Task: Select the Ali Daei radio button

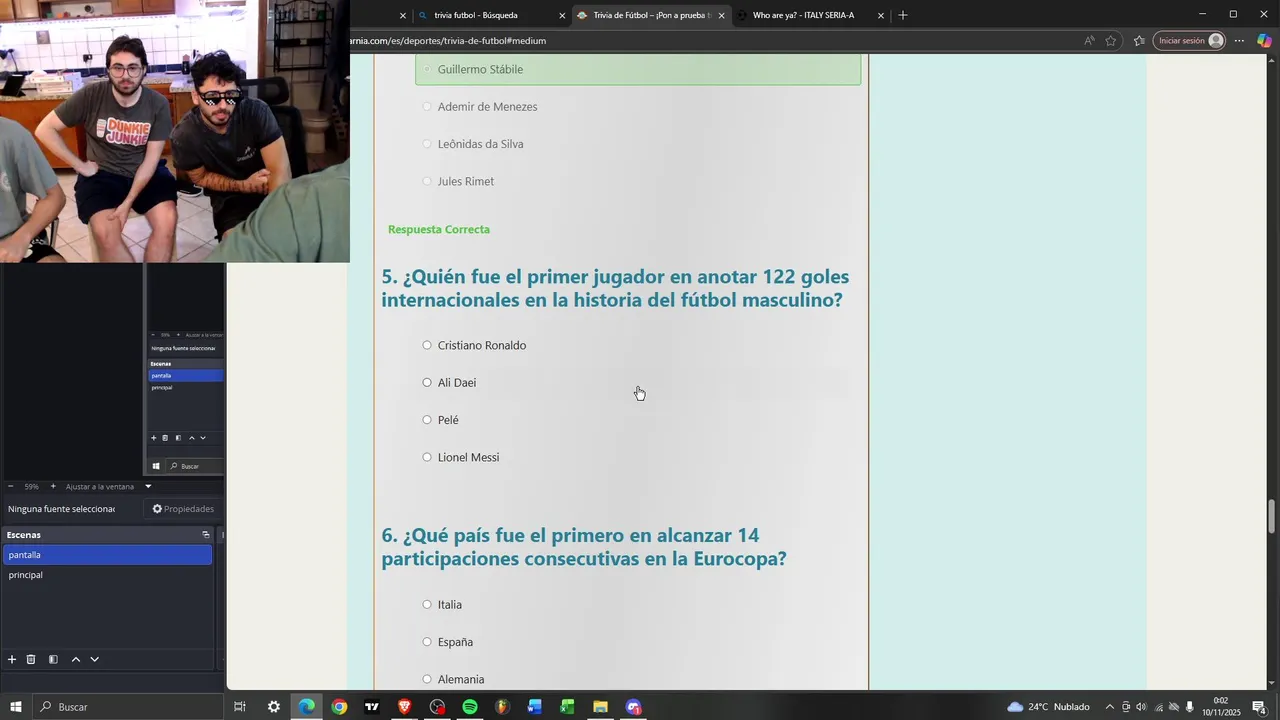Action: pos(427,382)
